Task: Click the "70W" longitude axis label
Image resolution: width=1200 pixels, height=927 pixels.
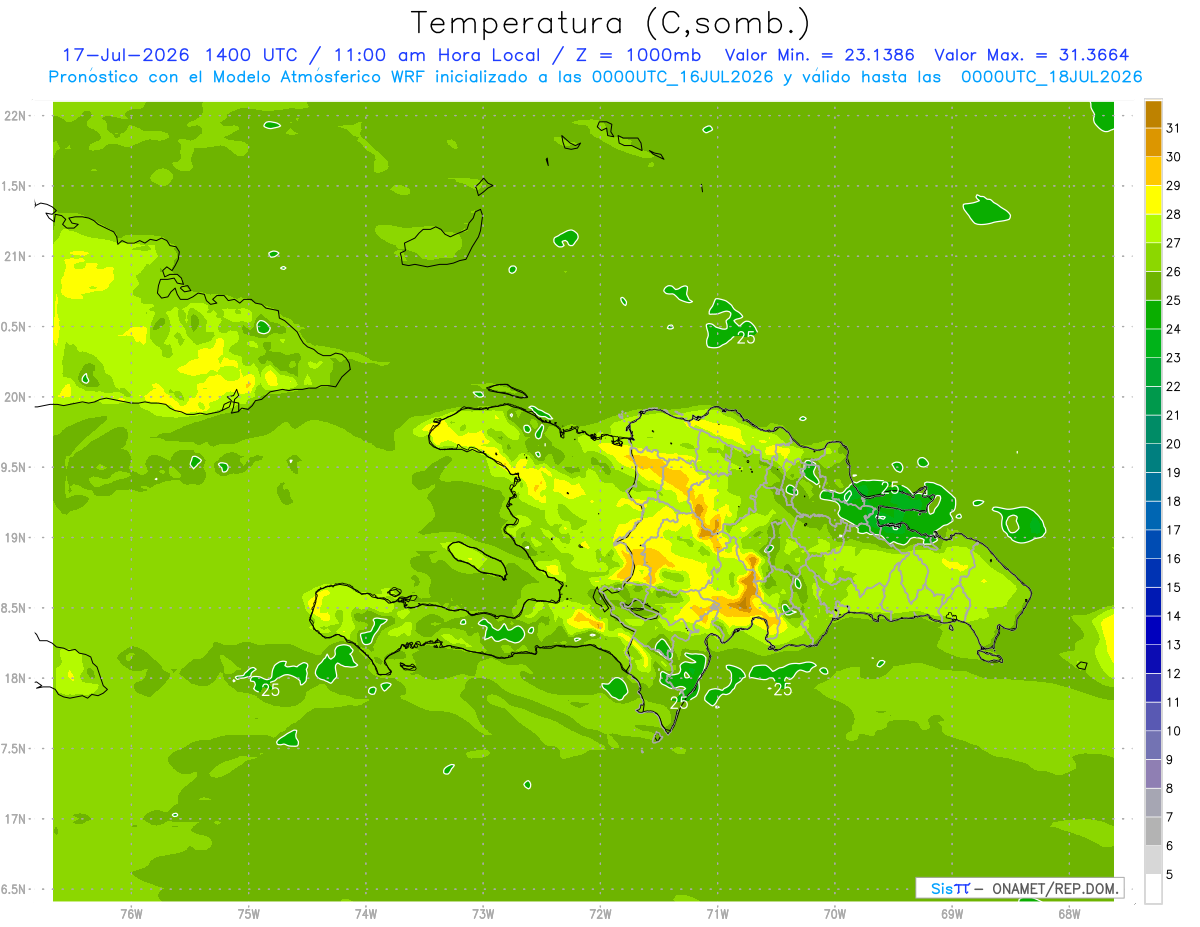Action: 835,914
